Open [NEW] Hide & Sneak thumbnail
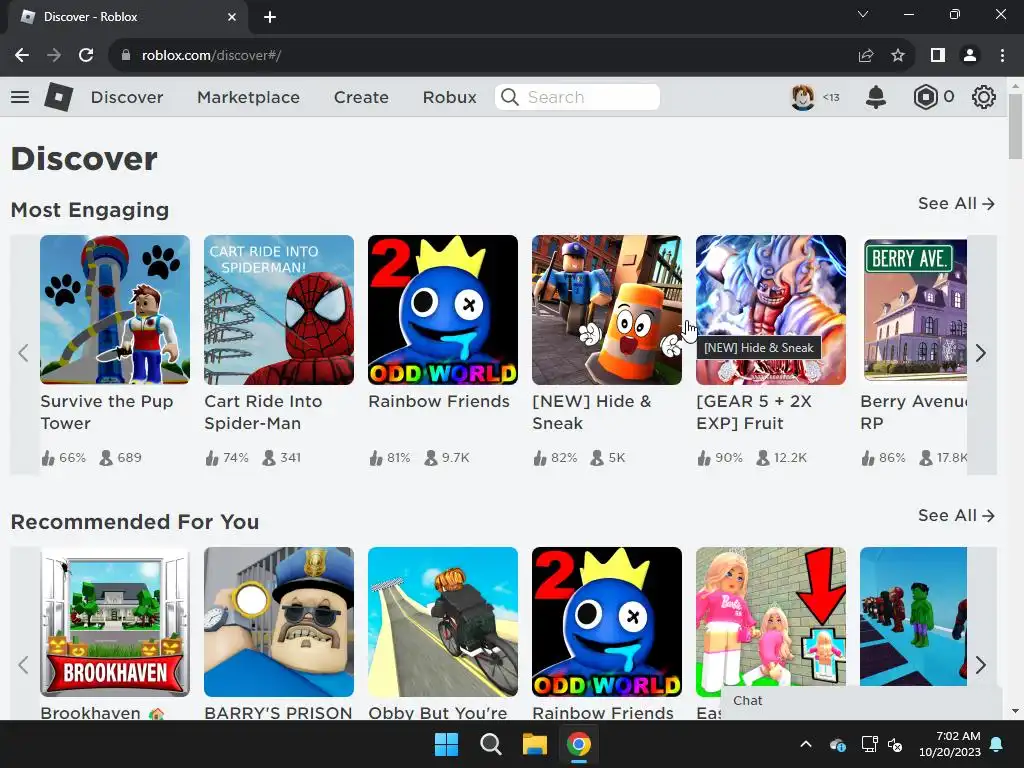The height and width of the screenshot is (768, 1024). (607, 310)
